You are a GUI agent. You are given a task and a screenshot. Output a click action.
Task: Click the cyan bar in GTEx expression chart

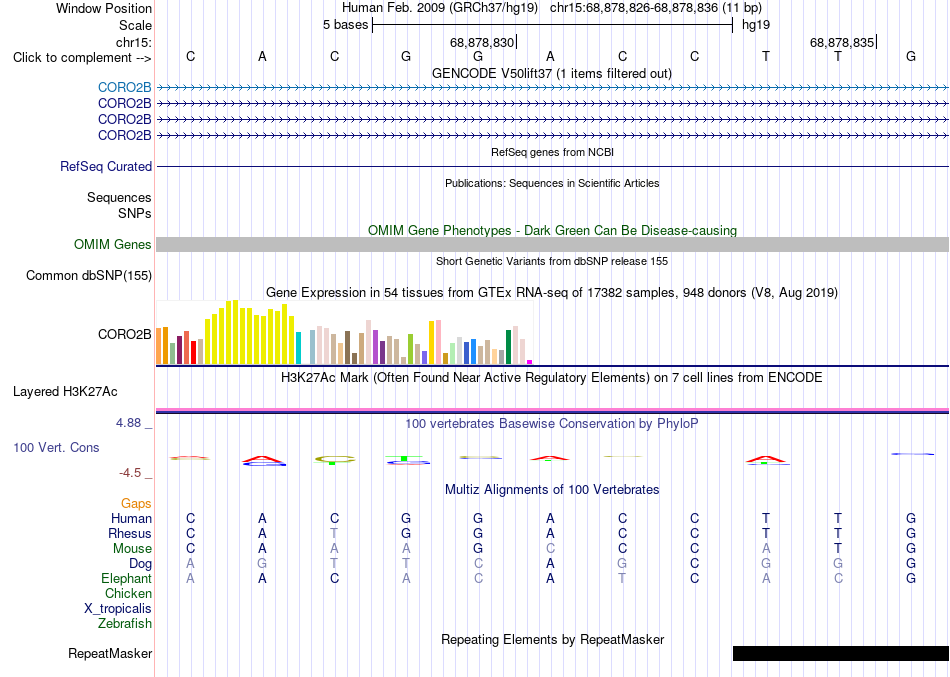point(298,348)
